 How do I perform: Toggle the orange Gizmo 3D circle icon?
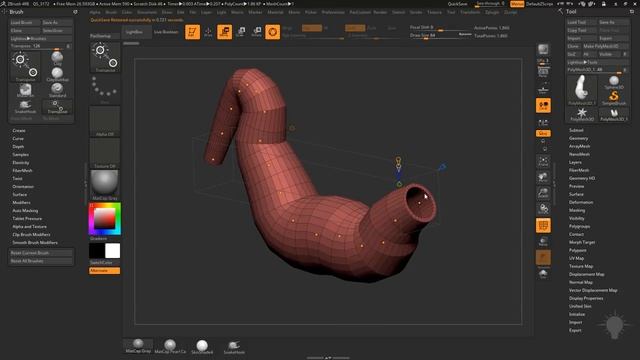[x=273, y=32]
